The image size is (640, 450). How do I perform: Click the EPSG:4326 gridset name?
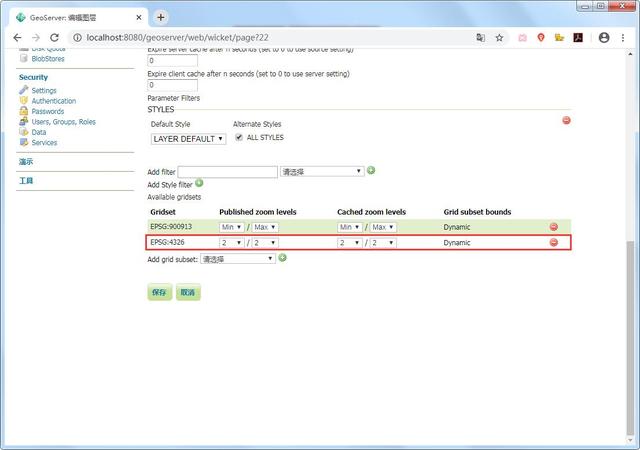(167, 242)
